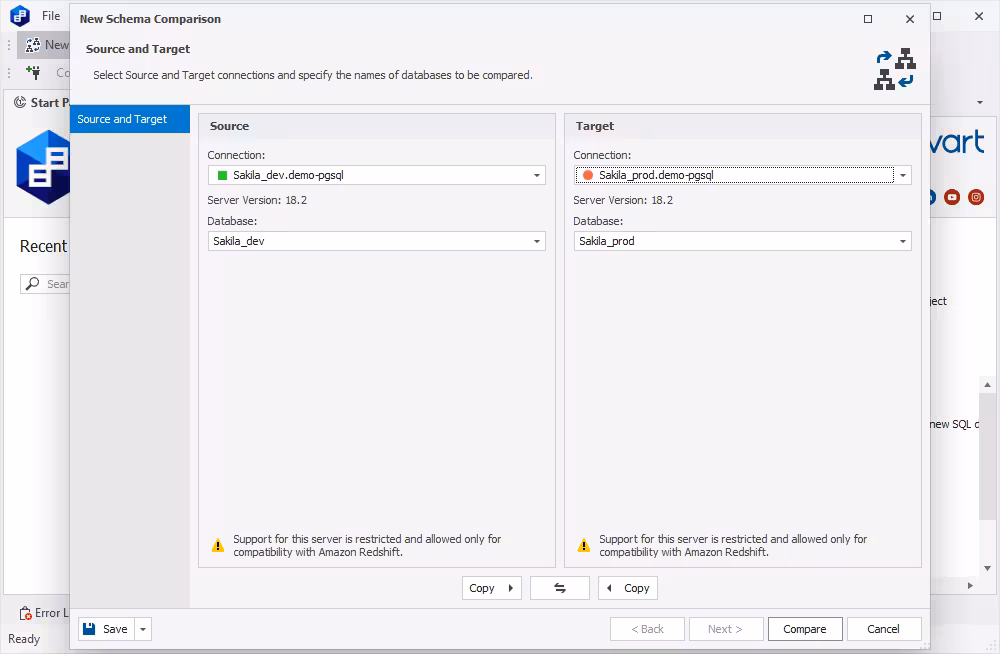Viewport: 1000px width, 654px height.
Task: Click the search box in Recent section
Action: (x=45, y=284)
